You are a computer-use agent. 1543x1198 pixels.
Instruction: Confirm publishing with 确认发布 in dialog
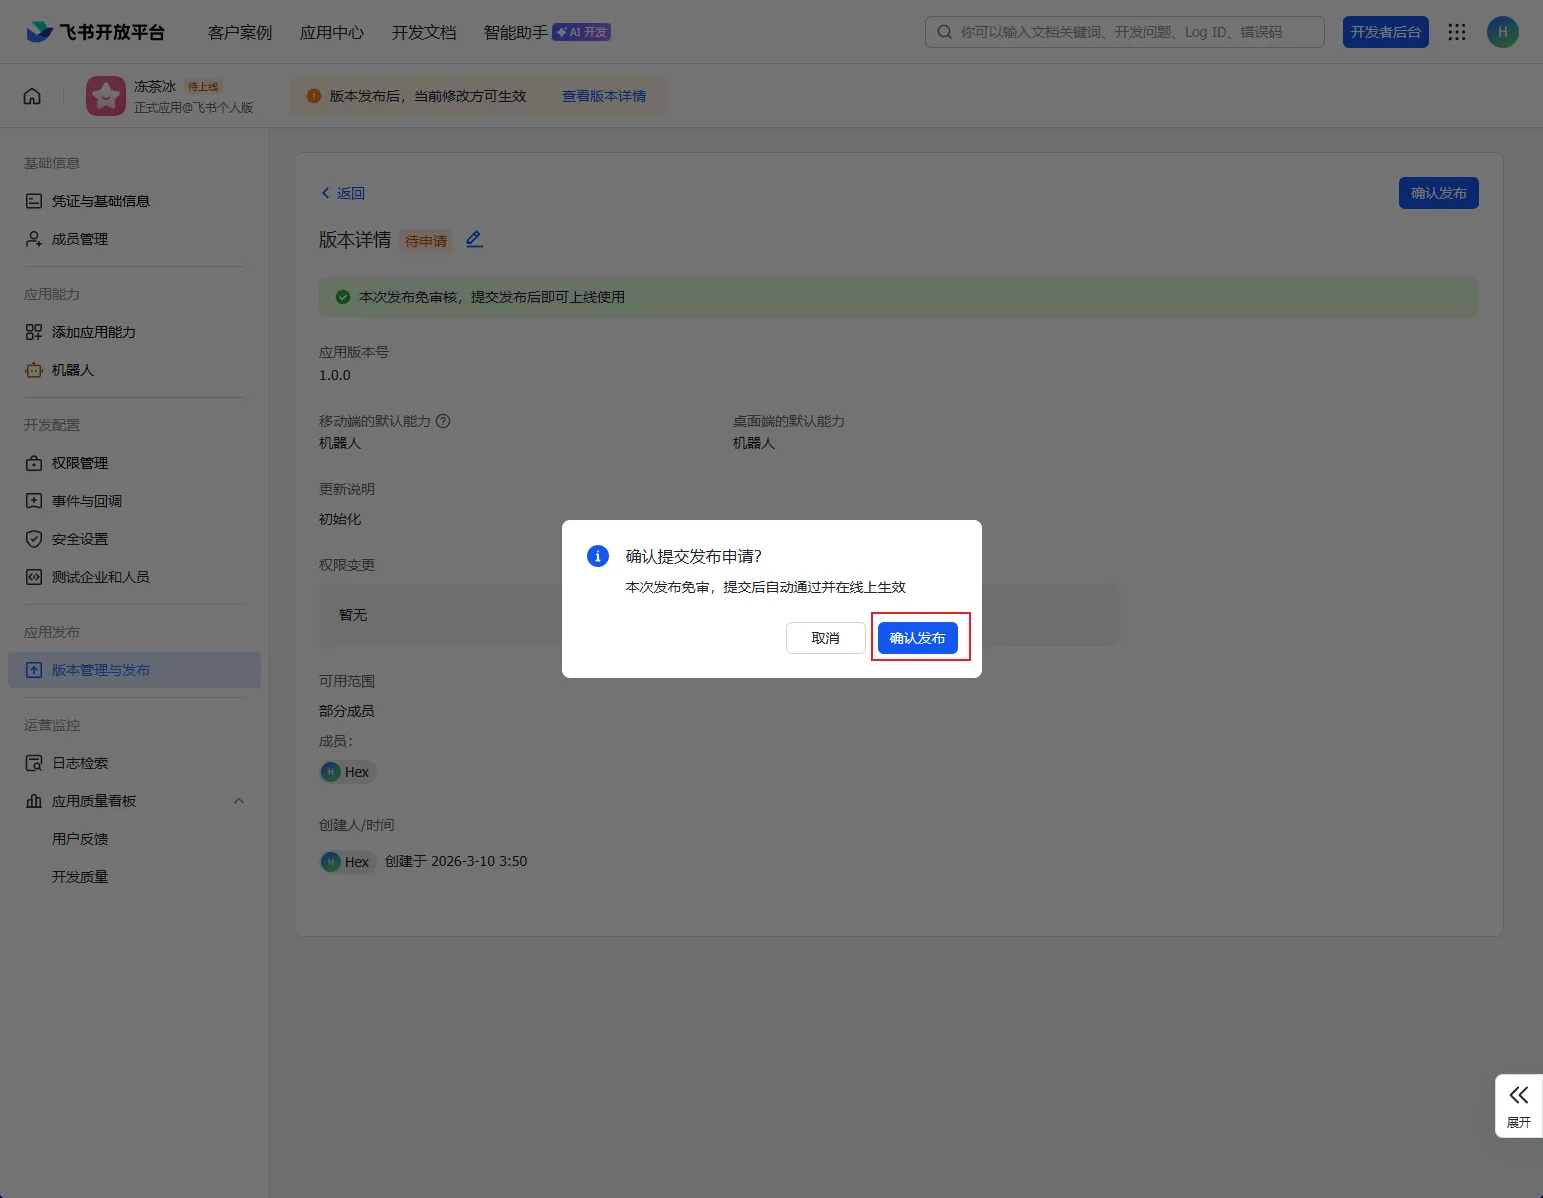[917, 638]
